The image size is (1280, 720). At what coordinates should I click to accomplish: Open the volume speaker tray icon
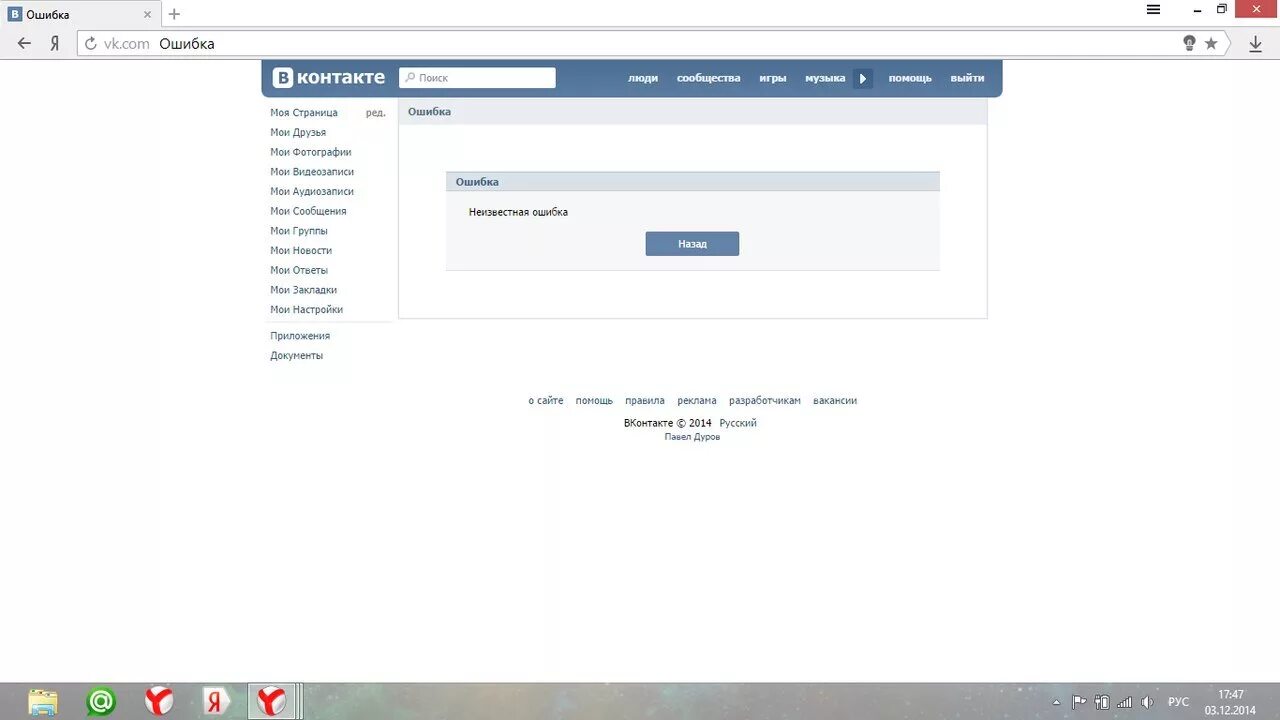coord(1147,702)
